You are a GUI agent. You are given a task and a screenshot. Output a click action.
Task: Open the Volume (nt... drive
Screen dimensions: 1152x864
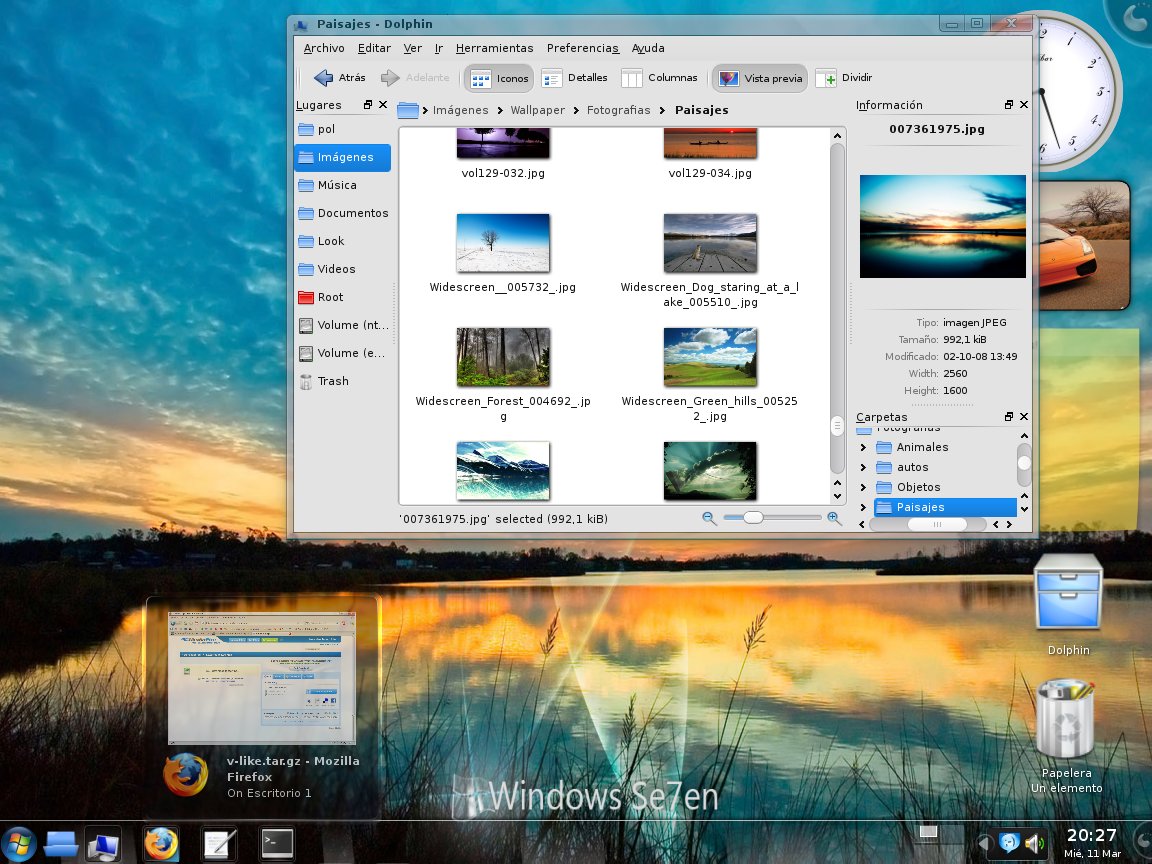coord(342,325)
